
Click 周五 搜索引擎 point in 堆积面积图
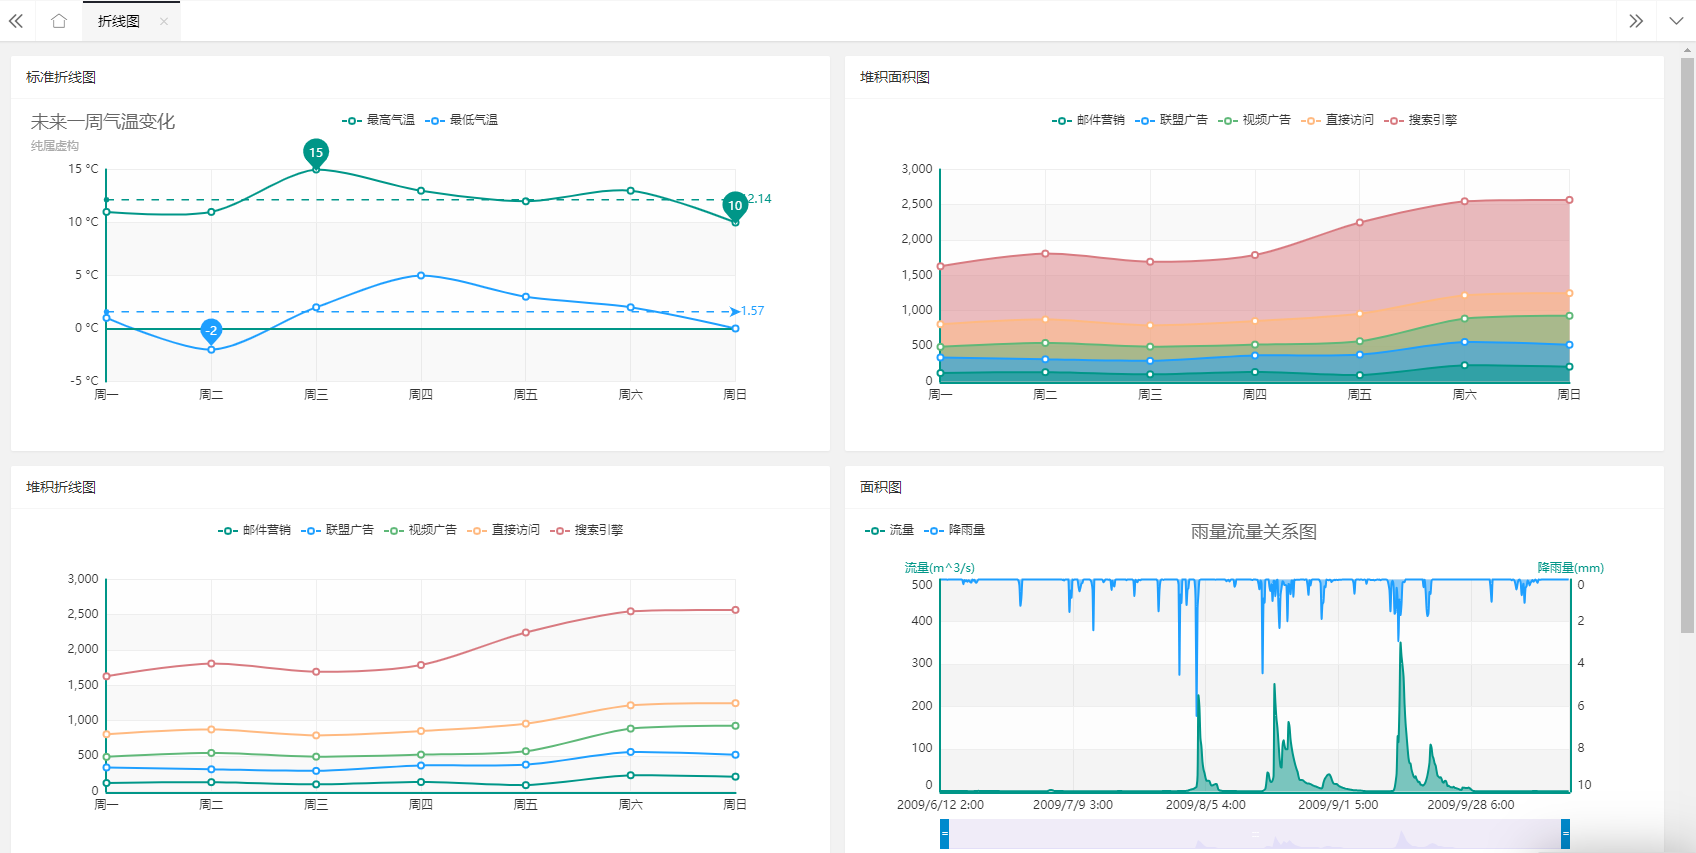pos(1360,222)
